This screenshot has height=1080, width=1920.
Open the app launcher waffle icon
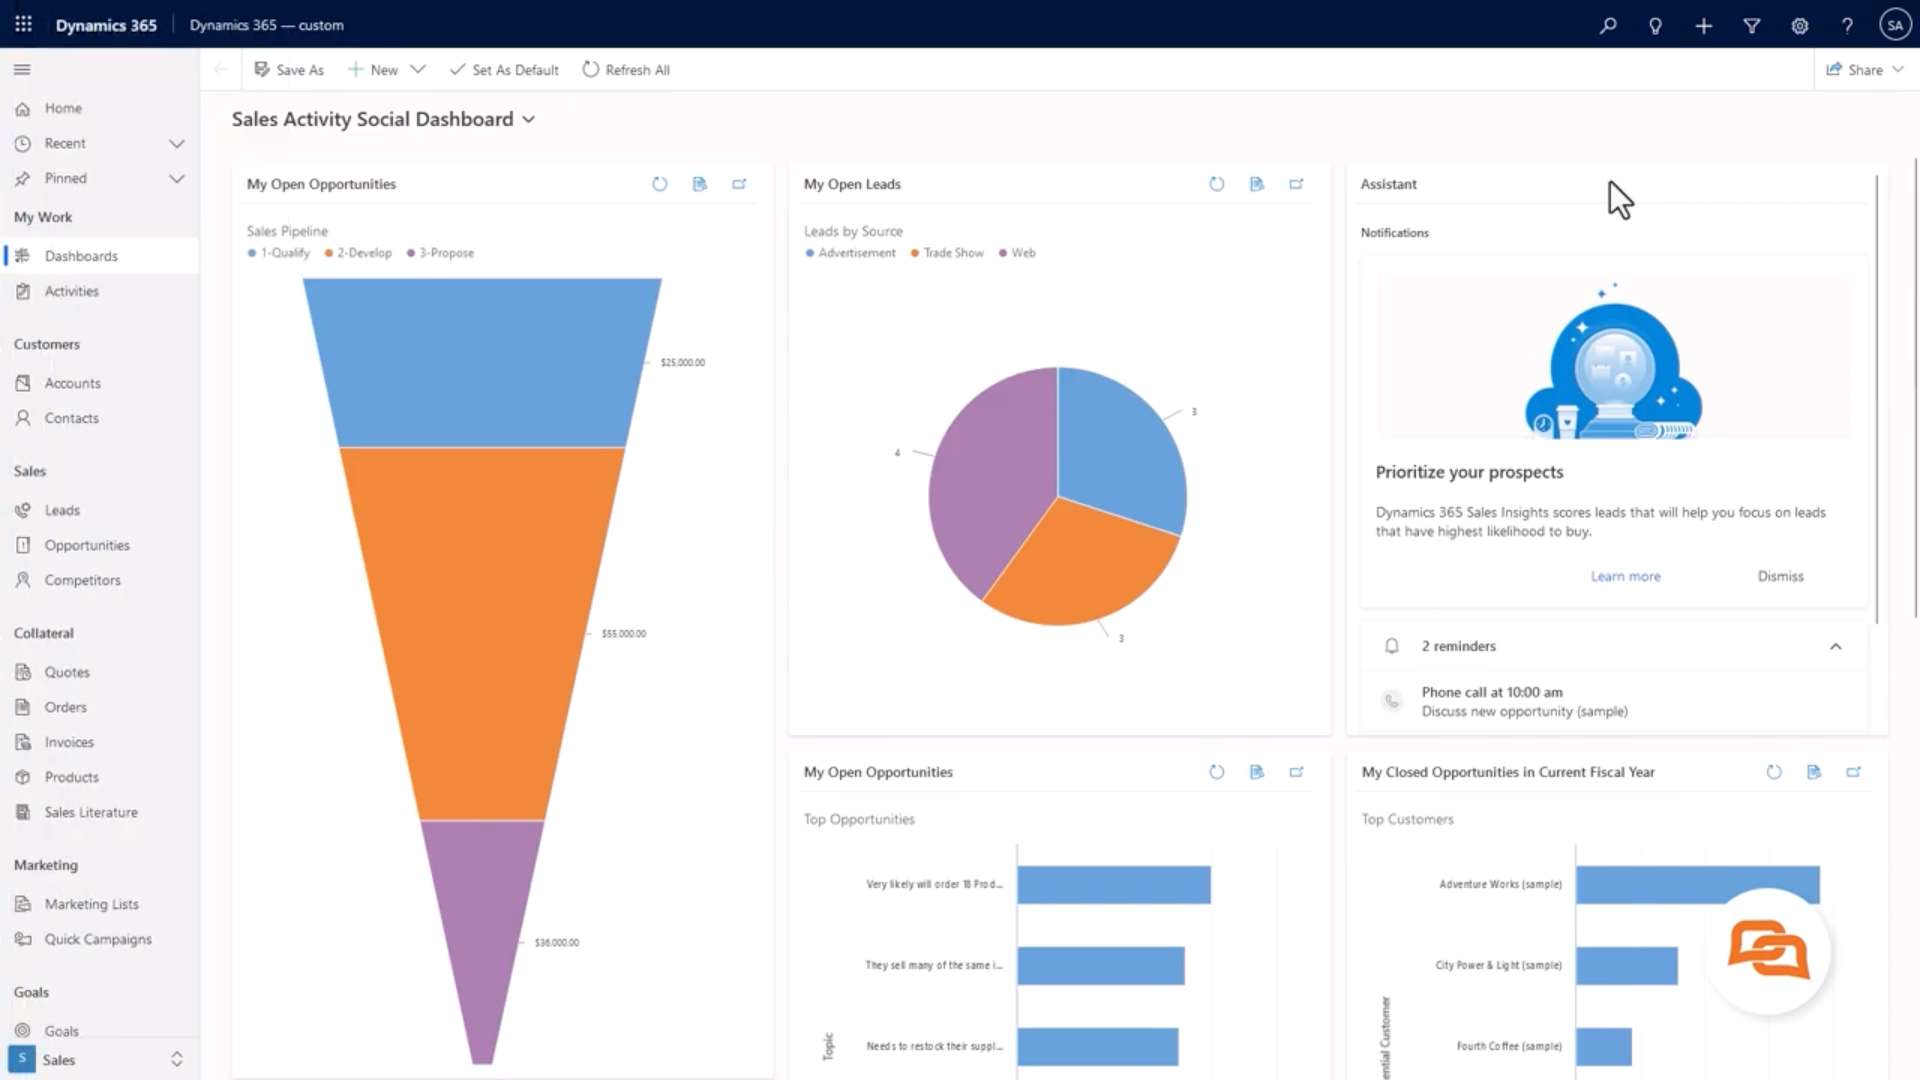click(23, 24)
